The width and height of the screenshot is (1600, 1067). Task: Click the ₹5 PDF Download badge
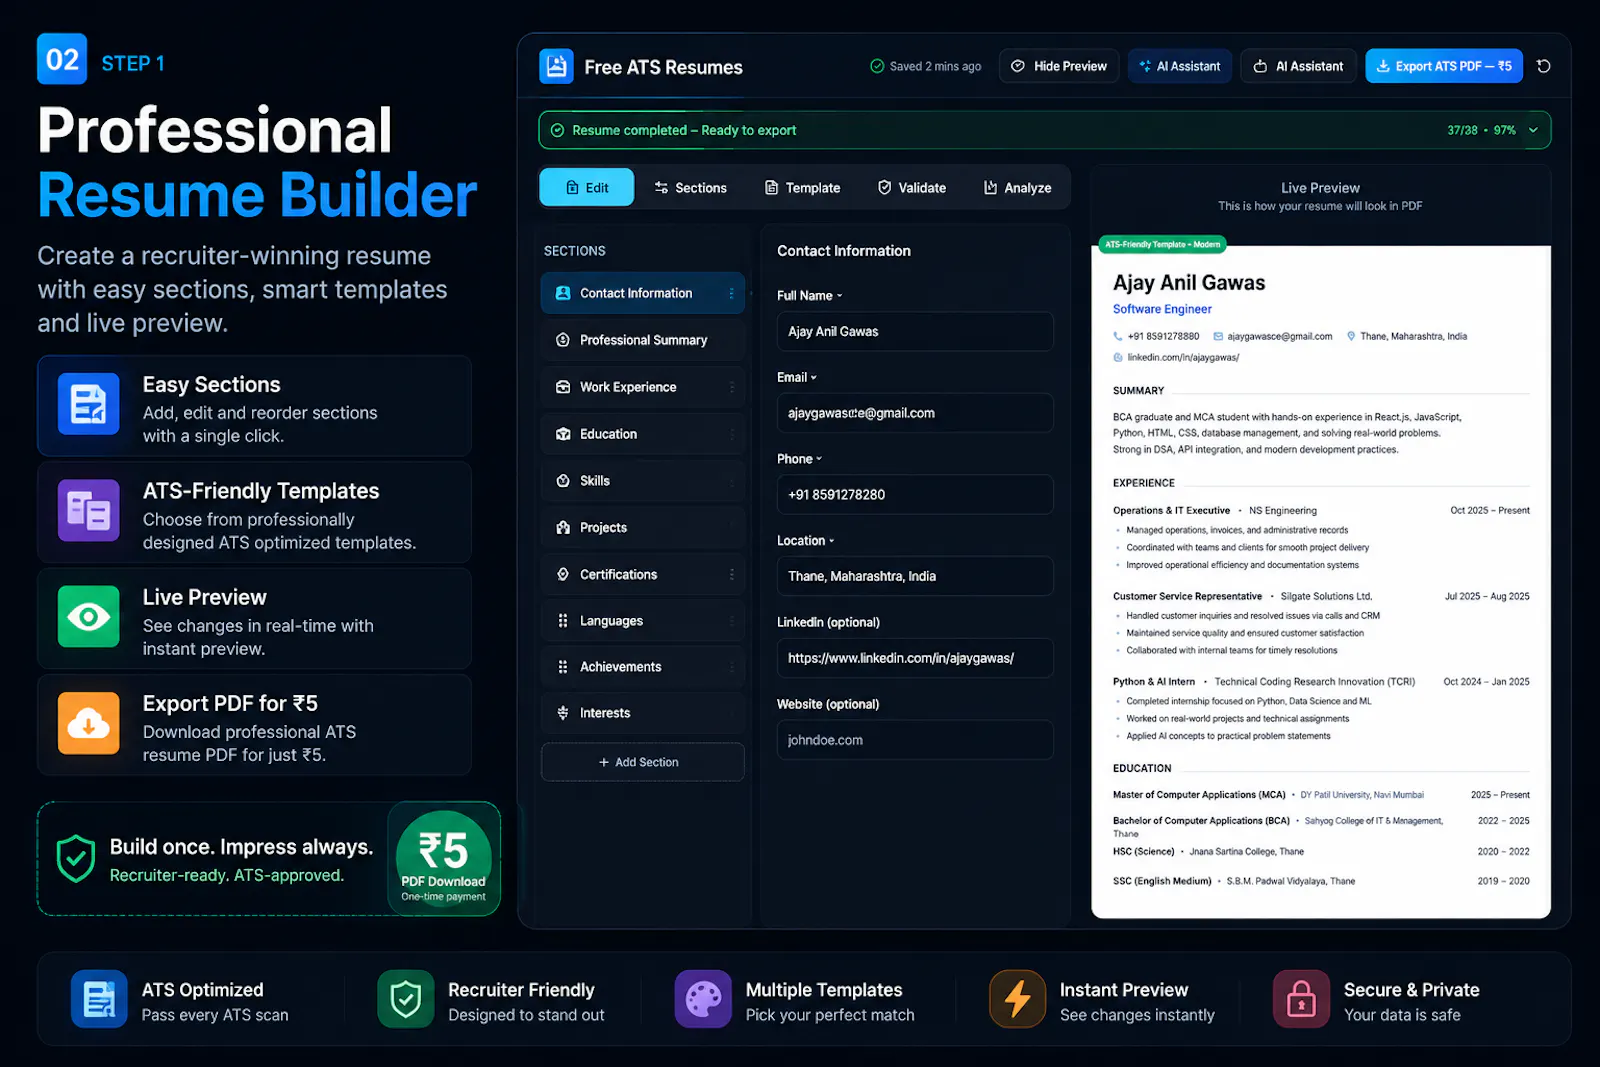444,859
